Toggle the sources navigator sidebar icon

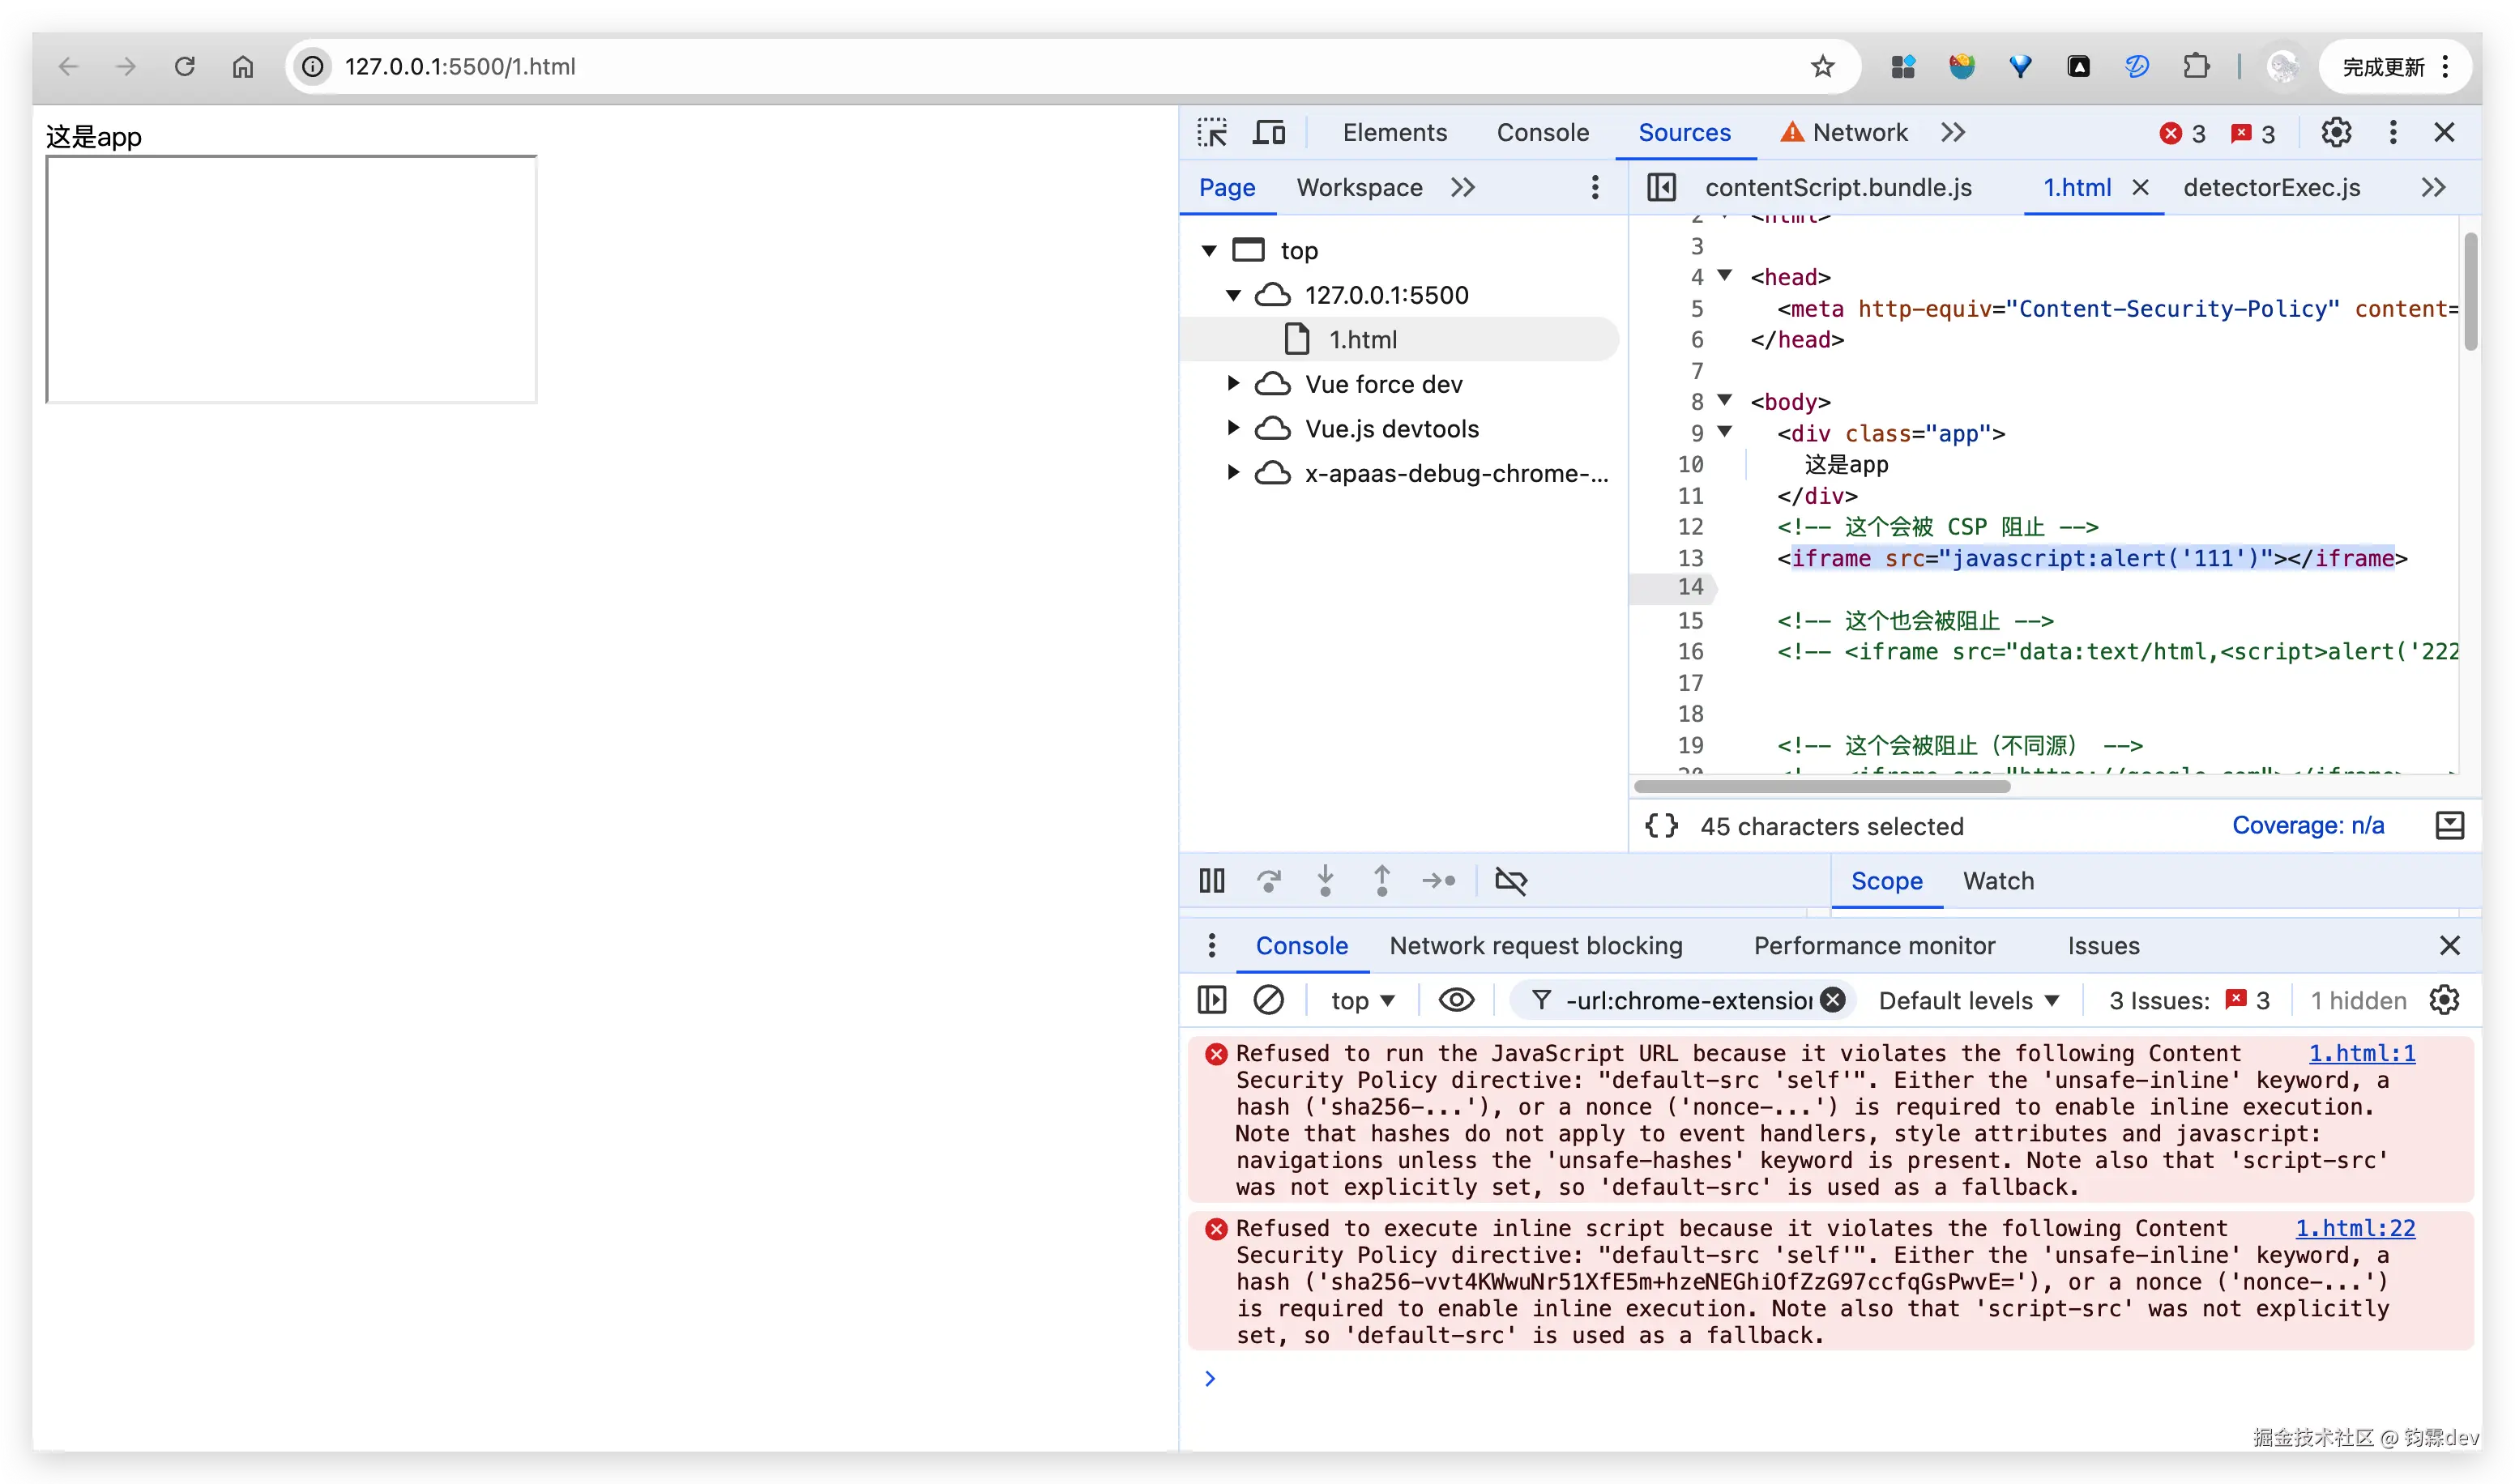(x=1661, y=187)
